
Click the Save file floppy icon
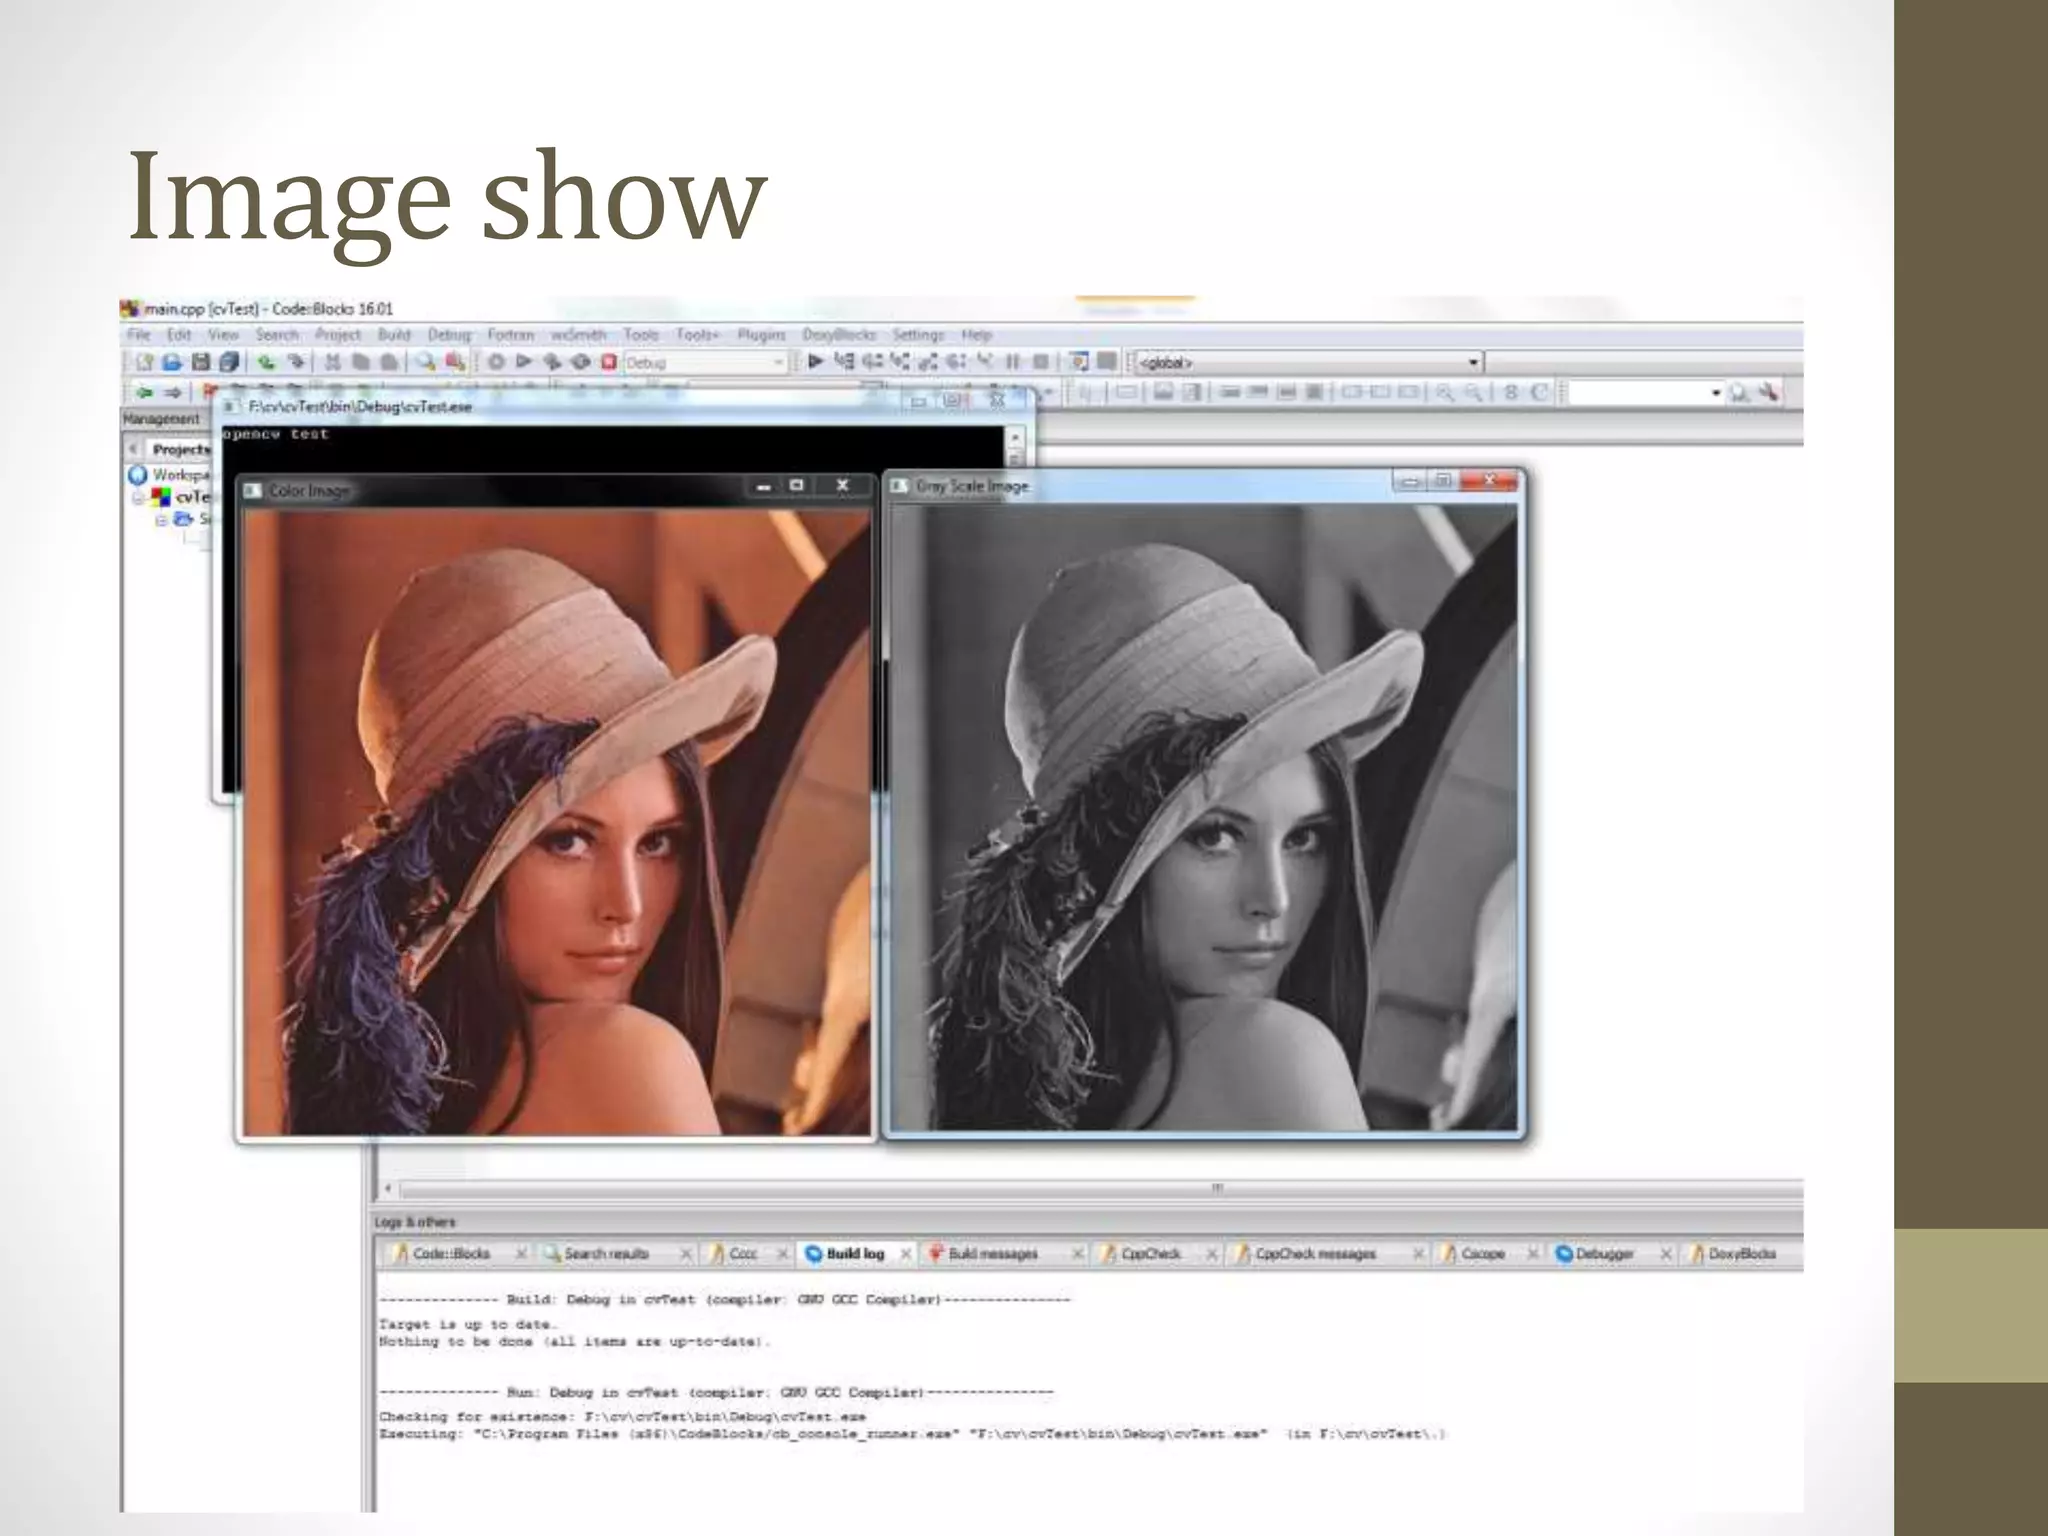pyautogui.click(x=200, y=362)
